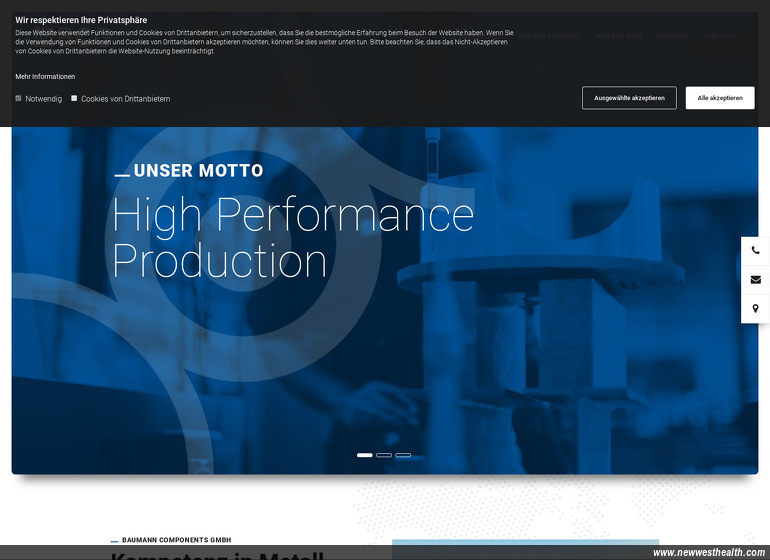Click the phone icon on right sidebar
770x560 pixels.
pos(755,251)
